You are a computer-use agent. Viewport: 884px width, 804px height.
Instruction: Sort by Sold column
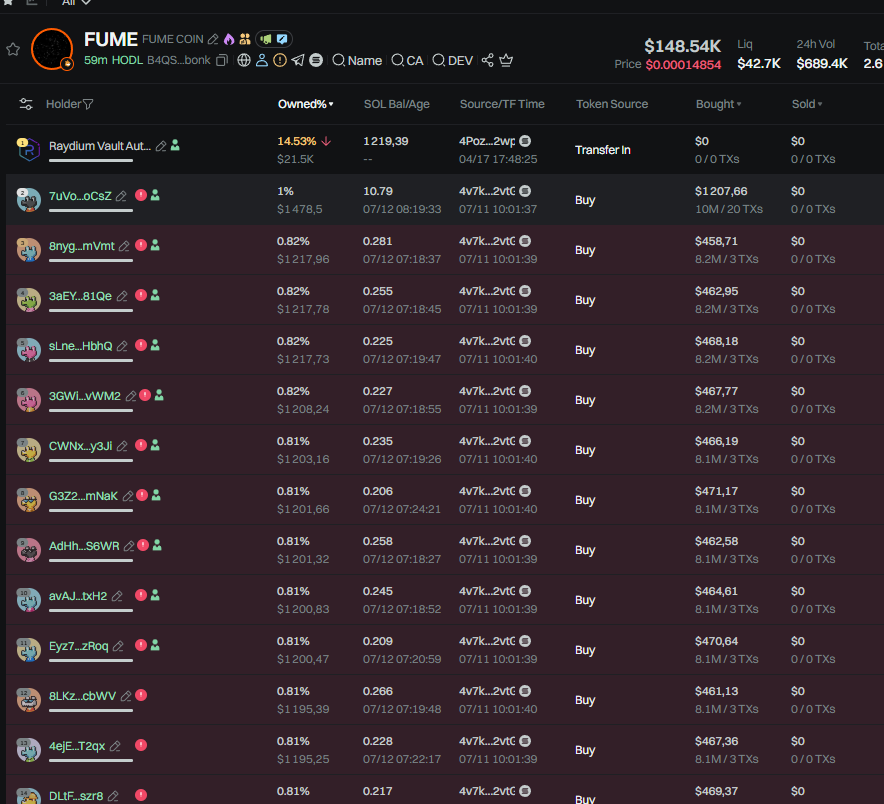tap(807, 104)
